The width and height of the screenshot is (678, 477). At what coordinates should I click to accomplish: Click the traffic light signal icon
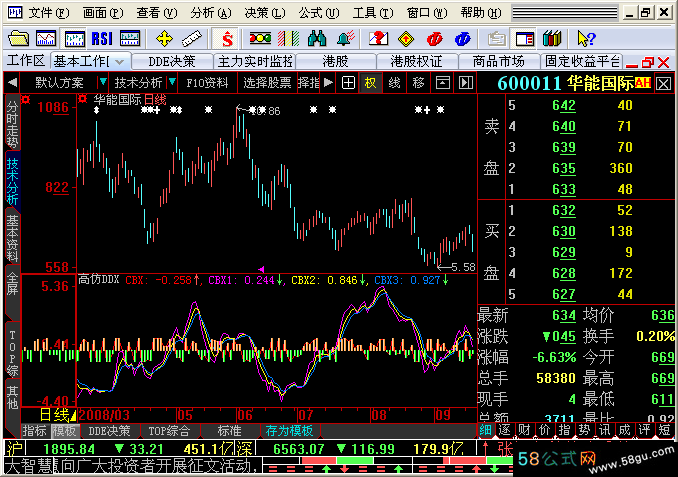[x=260, y=39]
